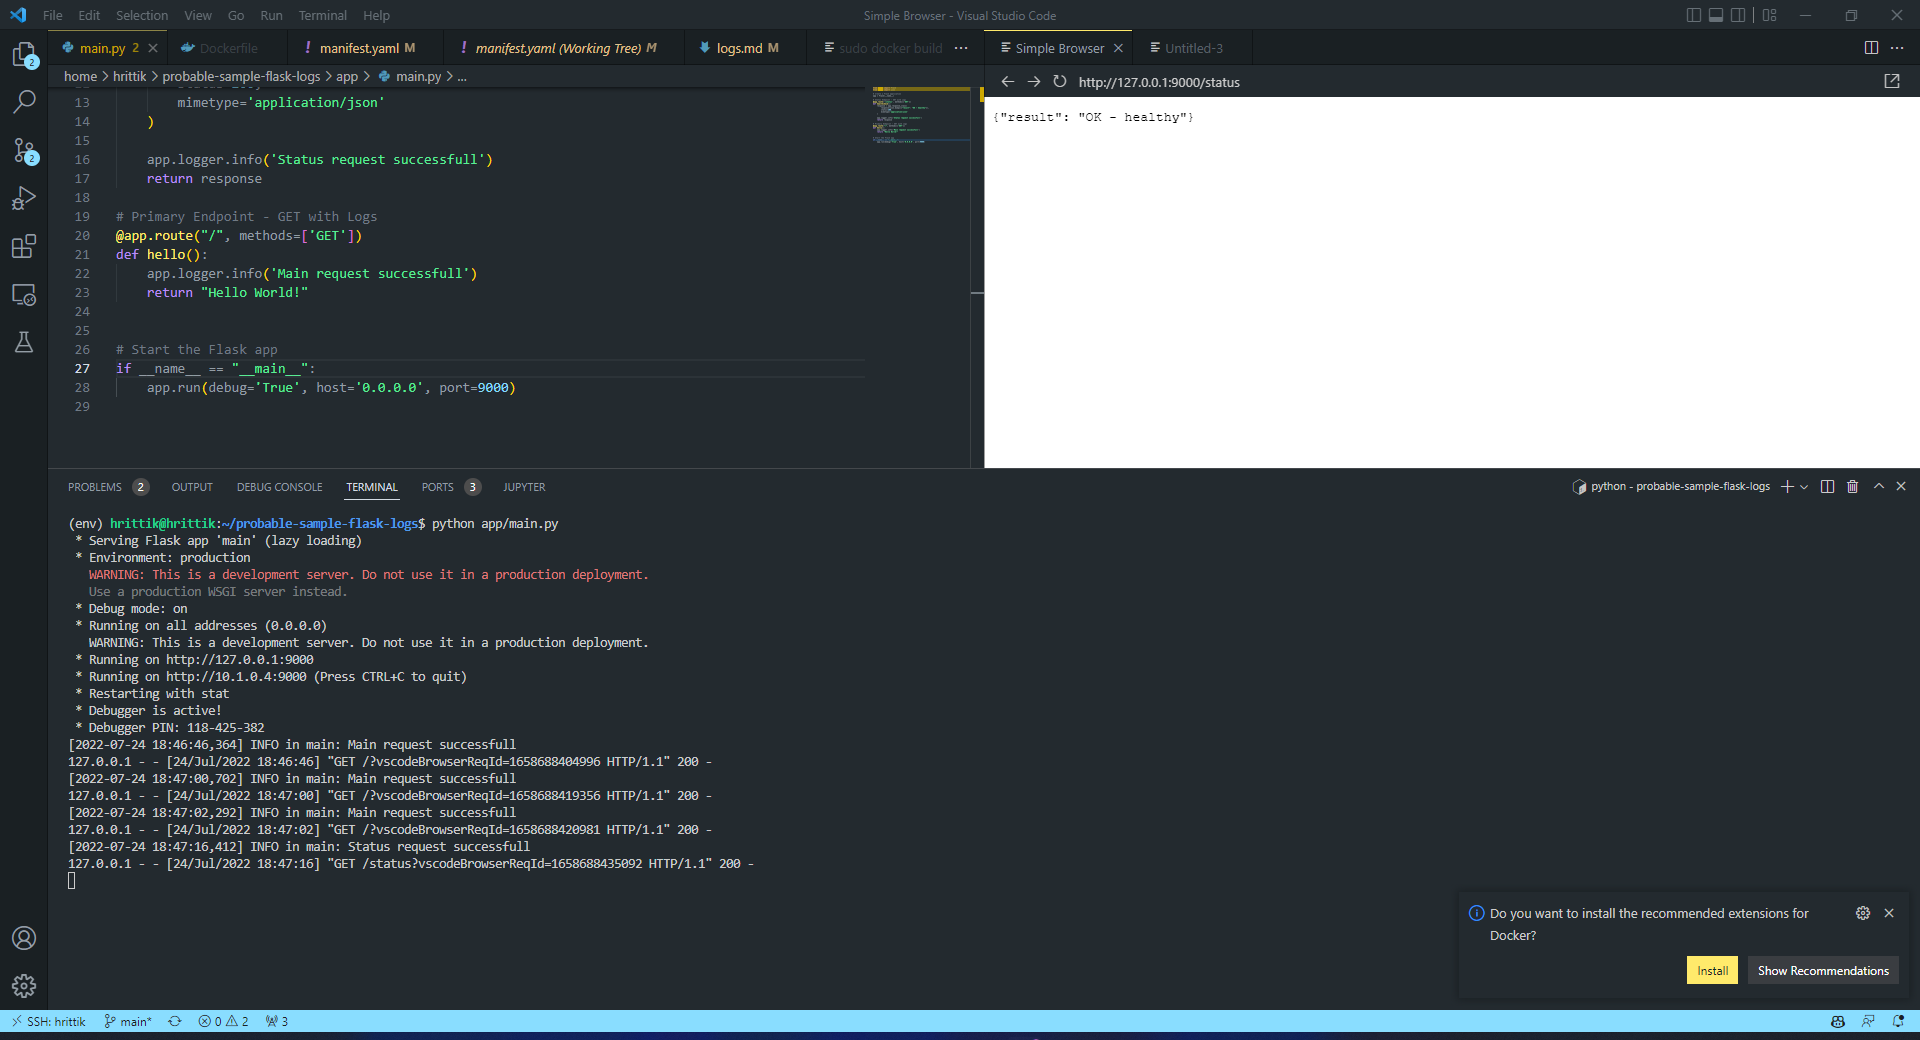Expand breadcrumb 'hrittik' folder
Image resolution: width=1920 pixels, height=1040 pixels.
point(129,76)
